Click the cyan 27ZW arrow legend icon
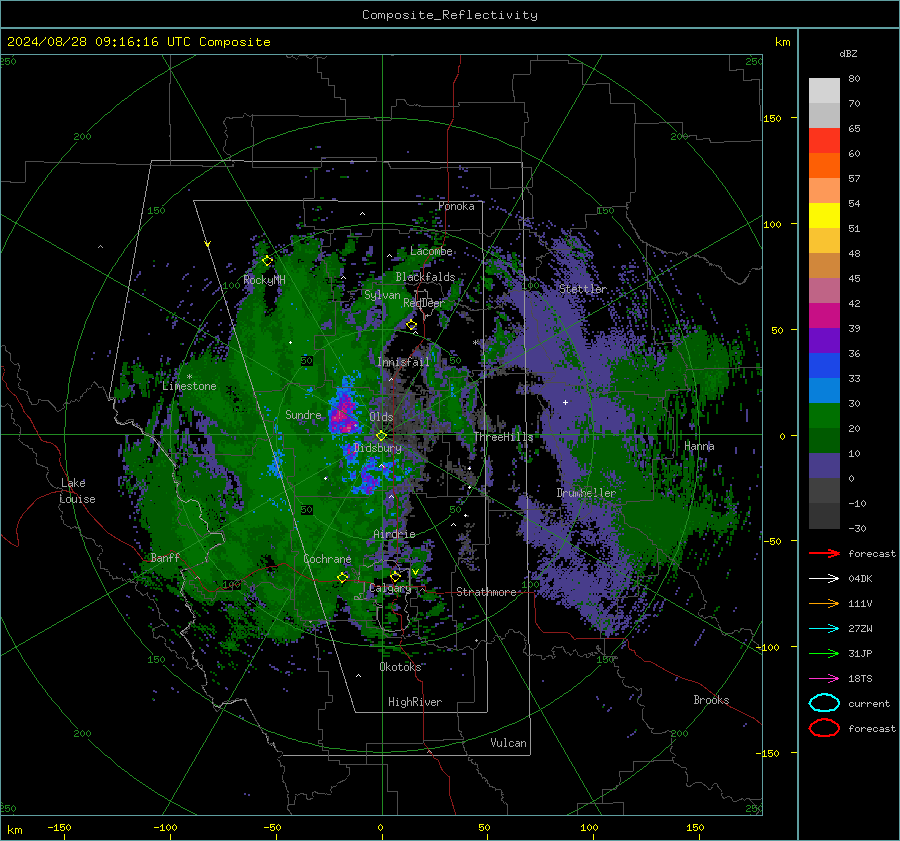 pyautogui.click(x=824, y=629)
